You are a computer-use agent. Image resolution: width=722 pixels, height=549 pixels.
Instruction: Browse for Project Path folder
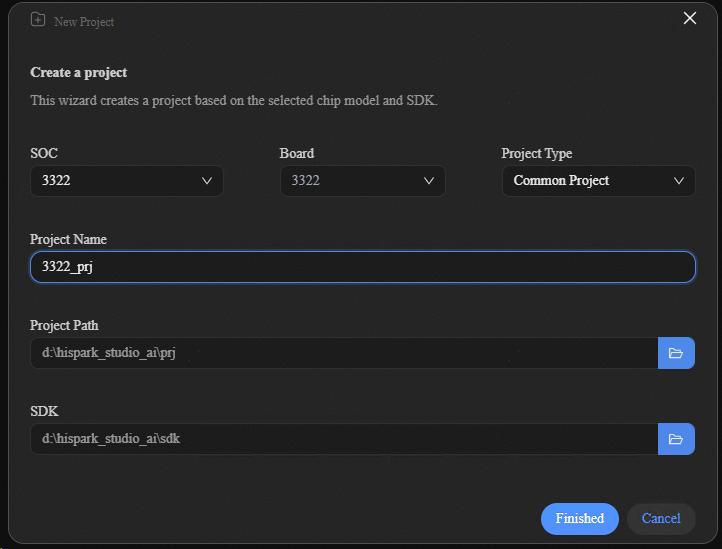coord(676,353)
